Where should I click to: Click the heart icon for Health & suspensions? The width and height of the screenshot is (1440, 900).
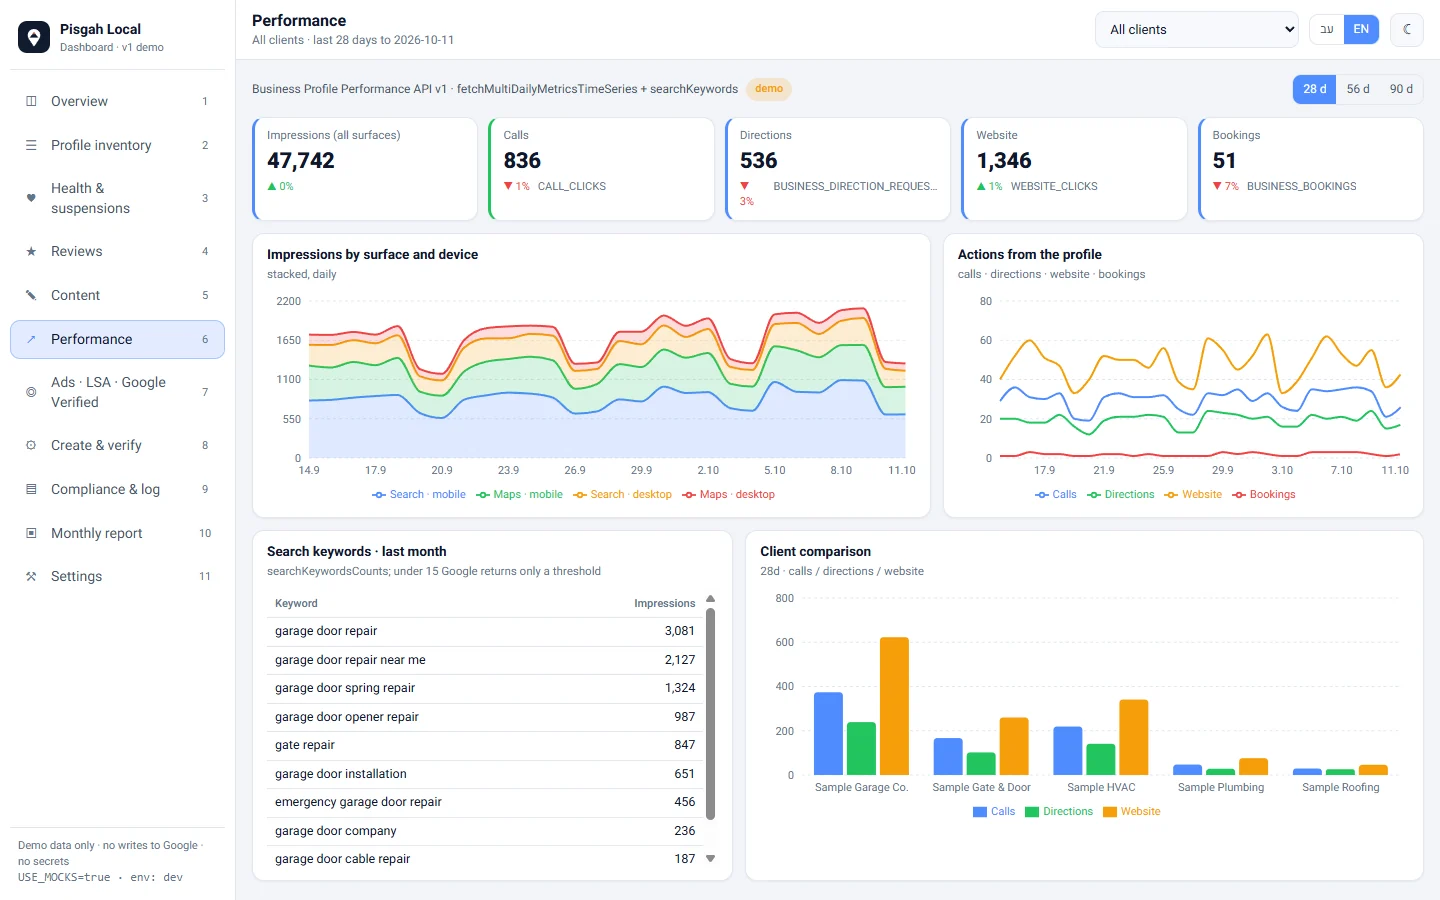click(x=31, y=198)
